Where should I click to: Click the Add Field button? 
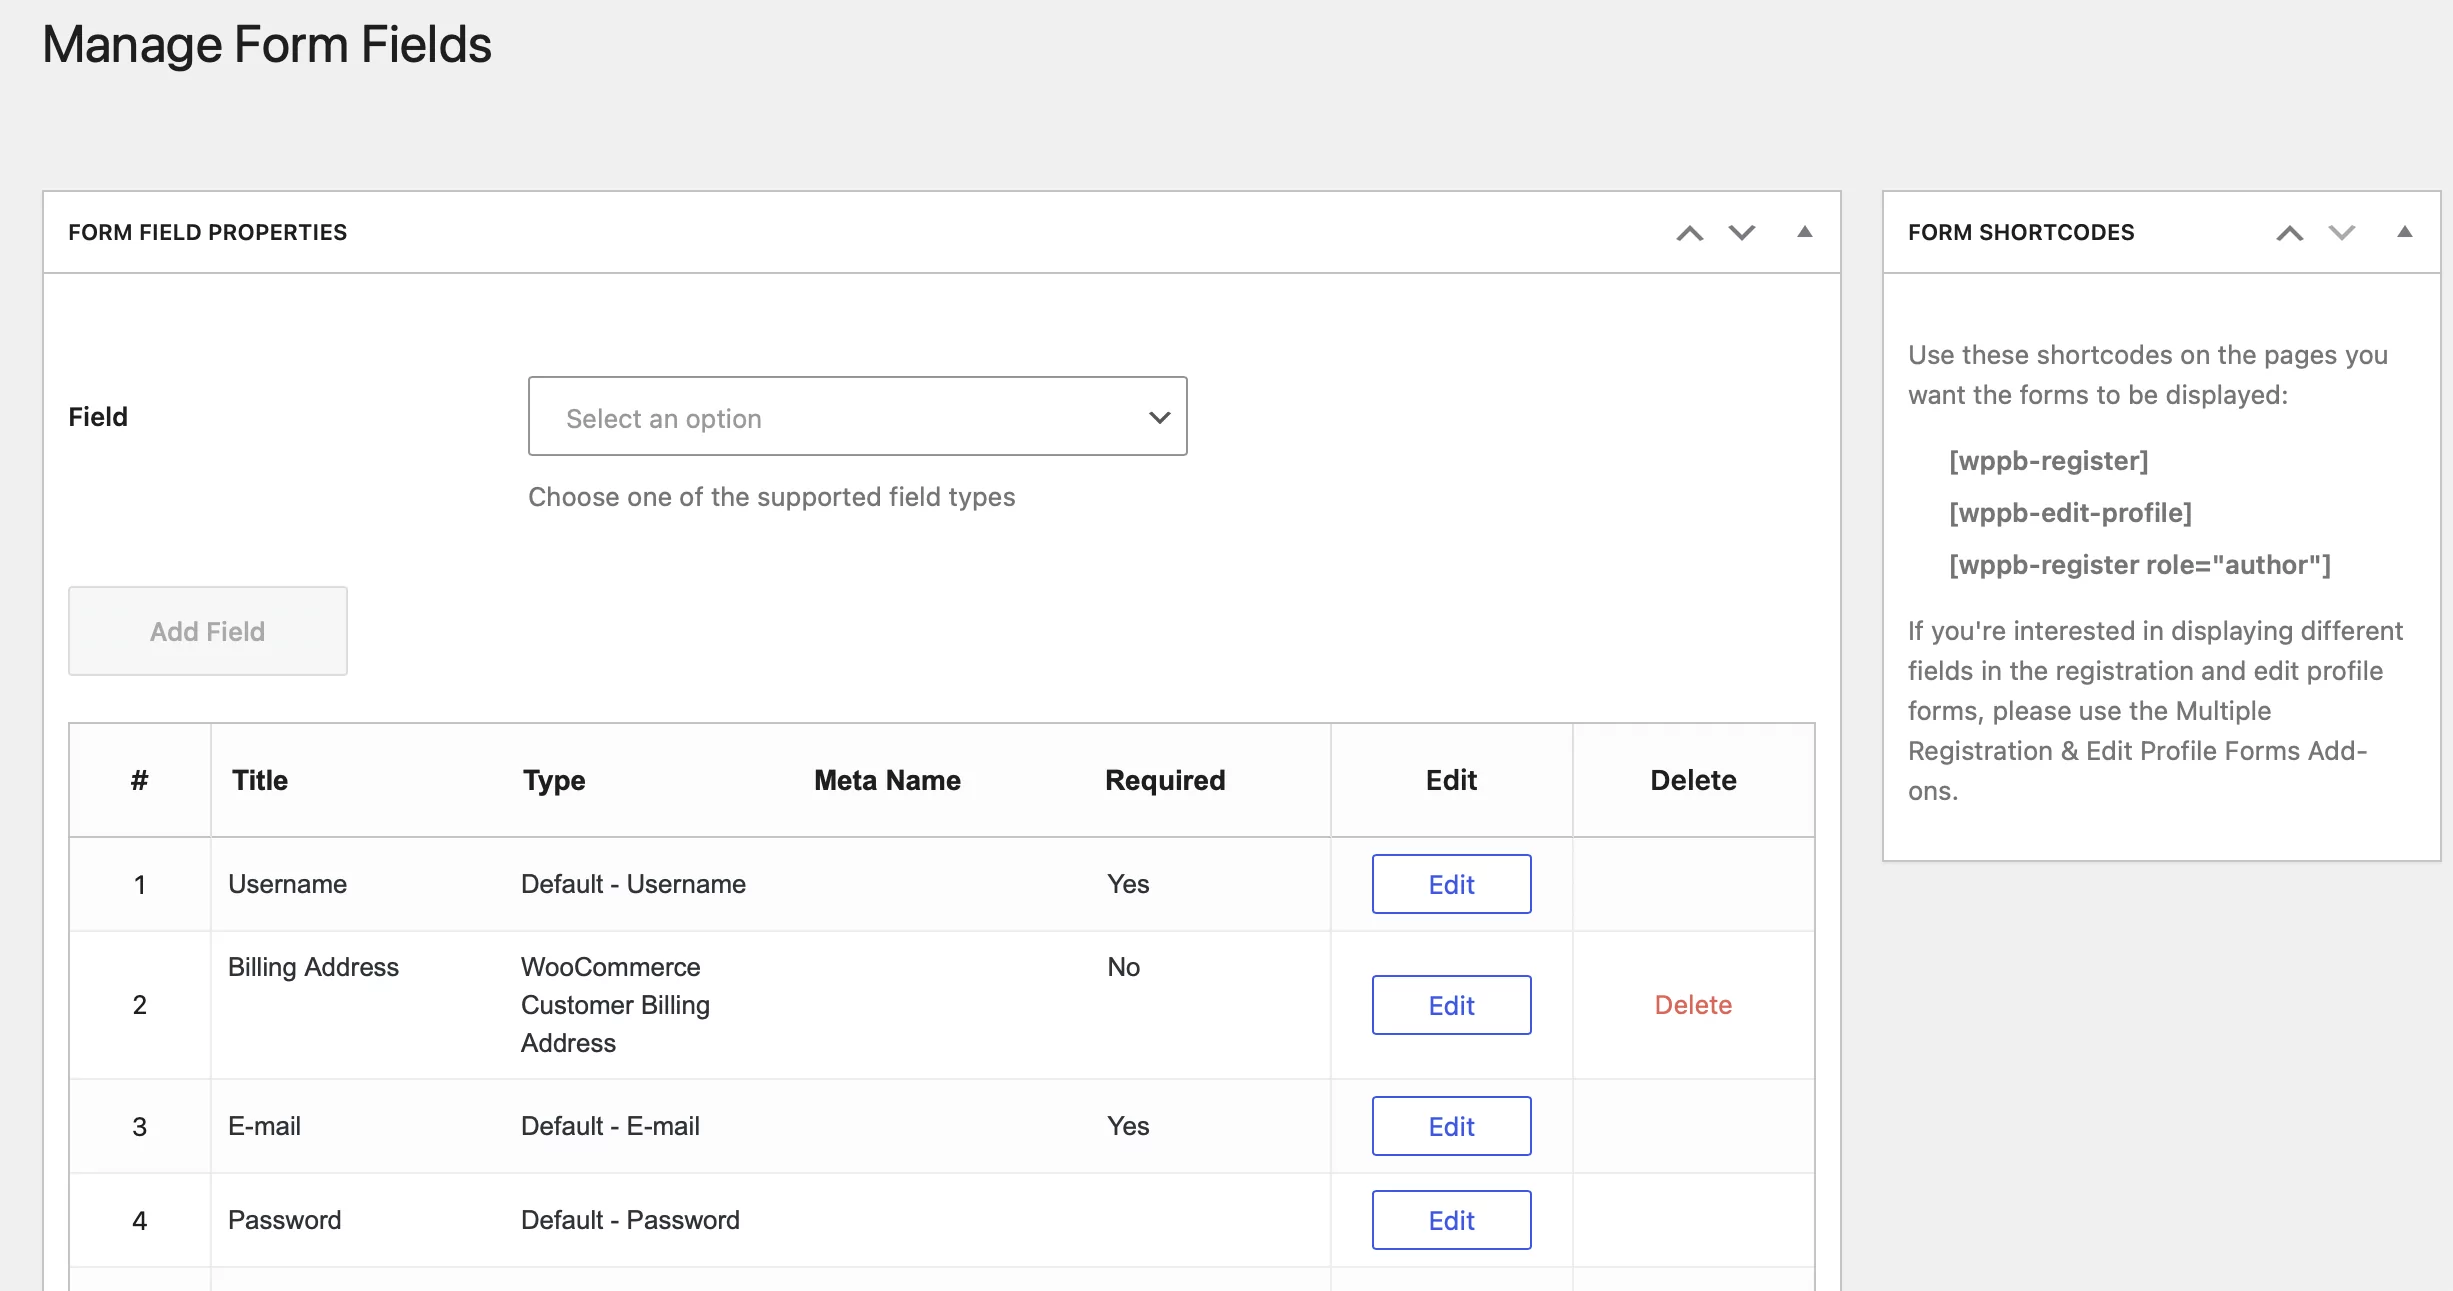[208, 631]
